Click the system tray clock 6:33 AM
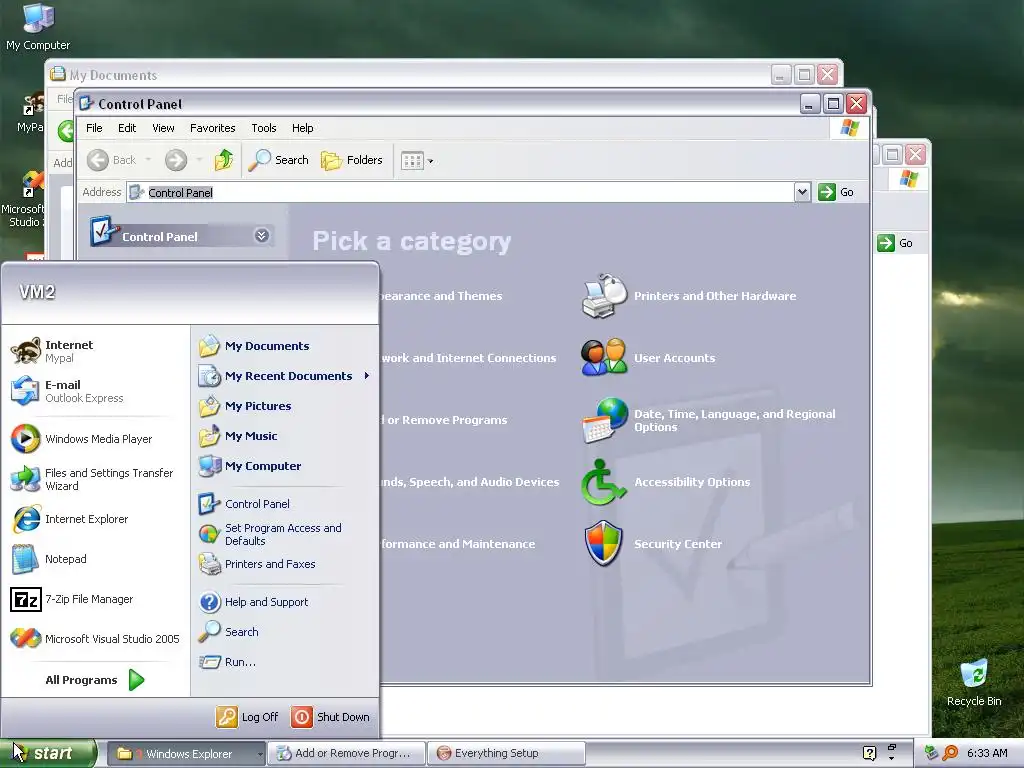 tap(987, 753)
